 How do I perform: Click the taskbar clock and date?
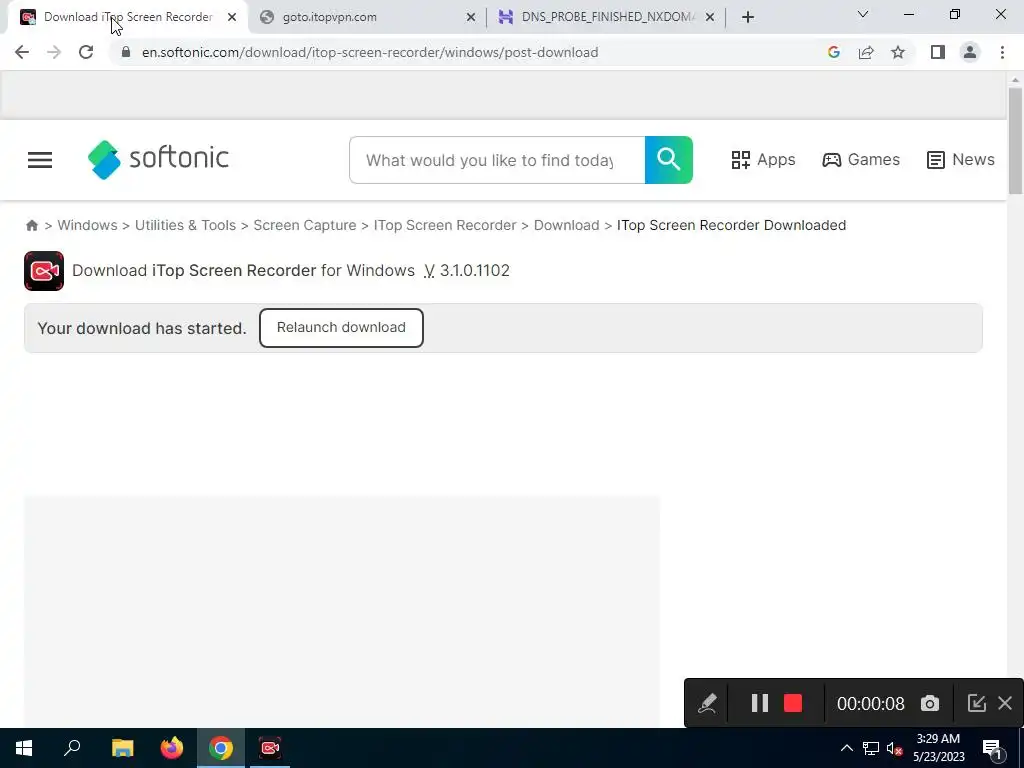tap(938, 748)
